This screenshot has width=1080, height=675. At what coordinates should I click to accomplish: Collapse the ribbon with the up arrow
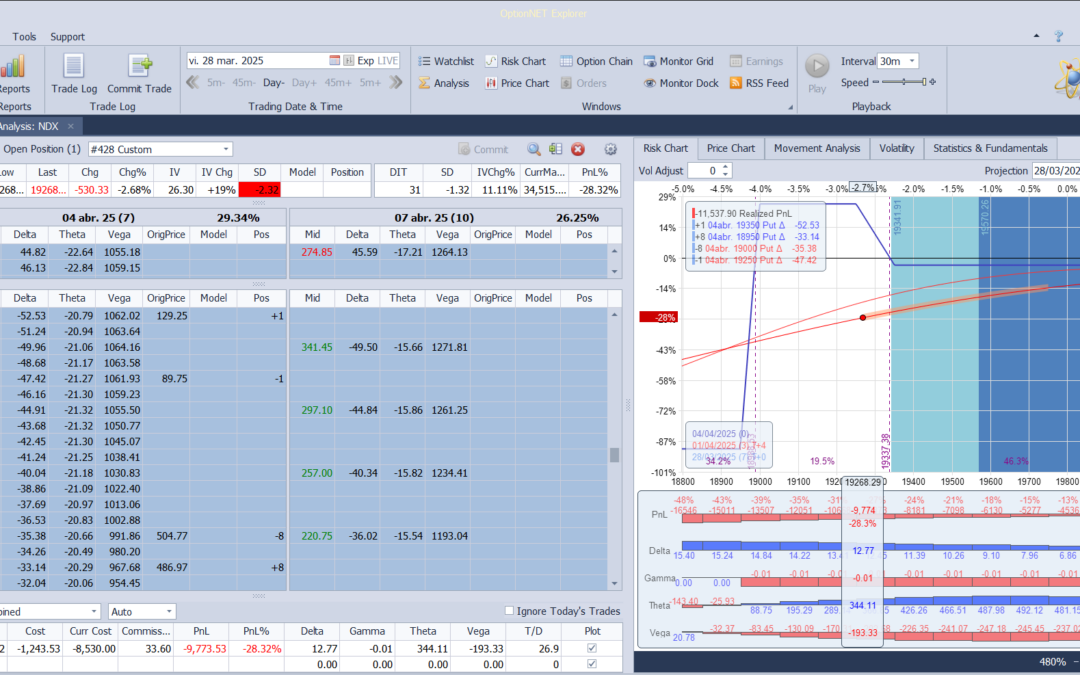1037,36
